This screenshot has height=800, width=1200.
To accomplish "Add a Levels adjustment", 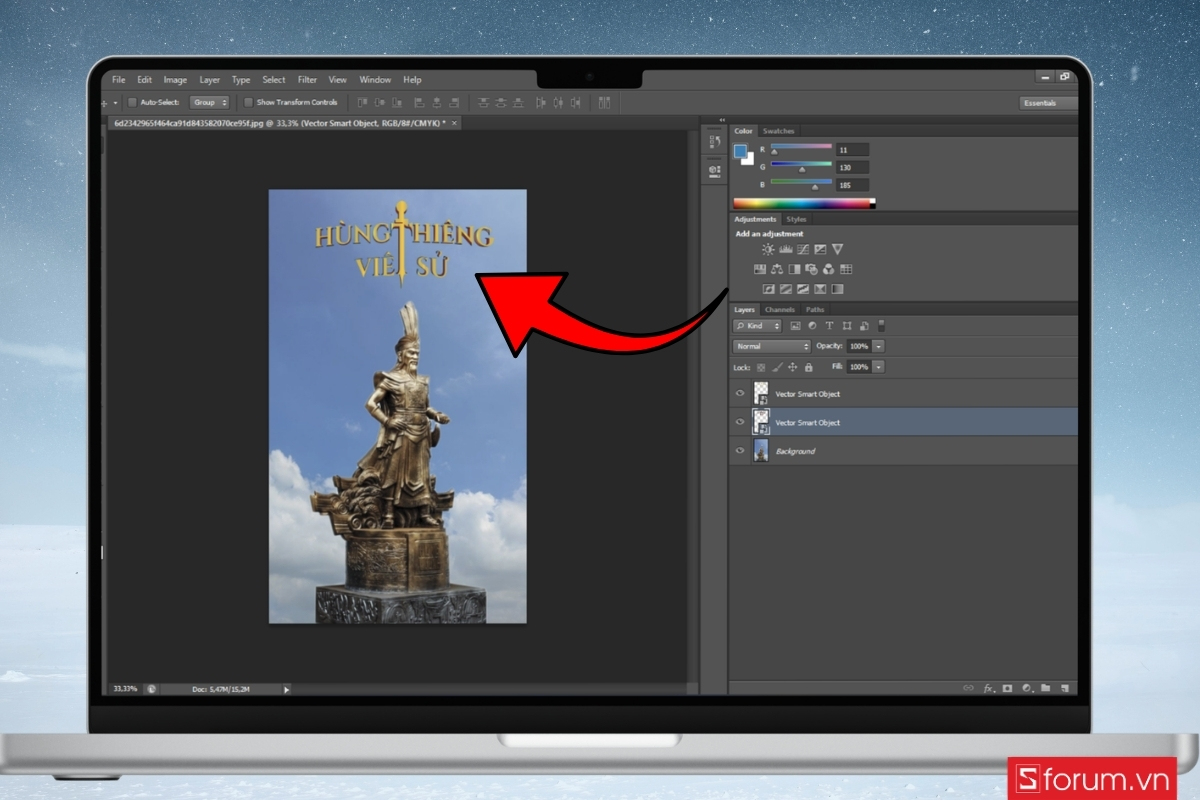I will click(785, 249).
